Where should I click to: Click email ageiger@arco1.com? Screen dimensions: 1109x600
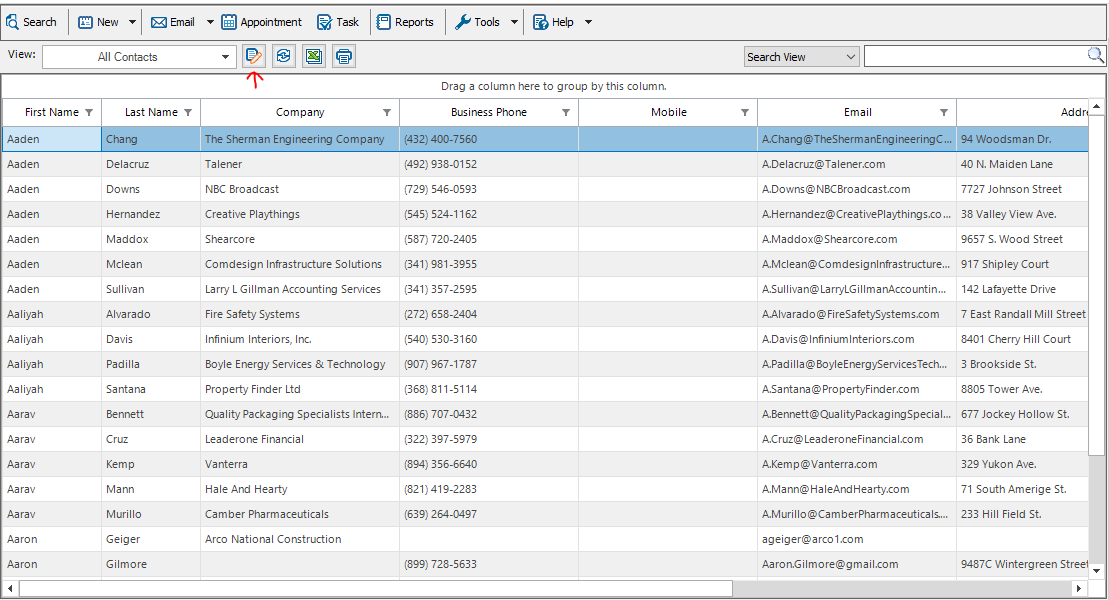(x=857, y=539)
